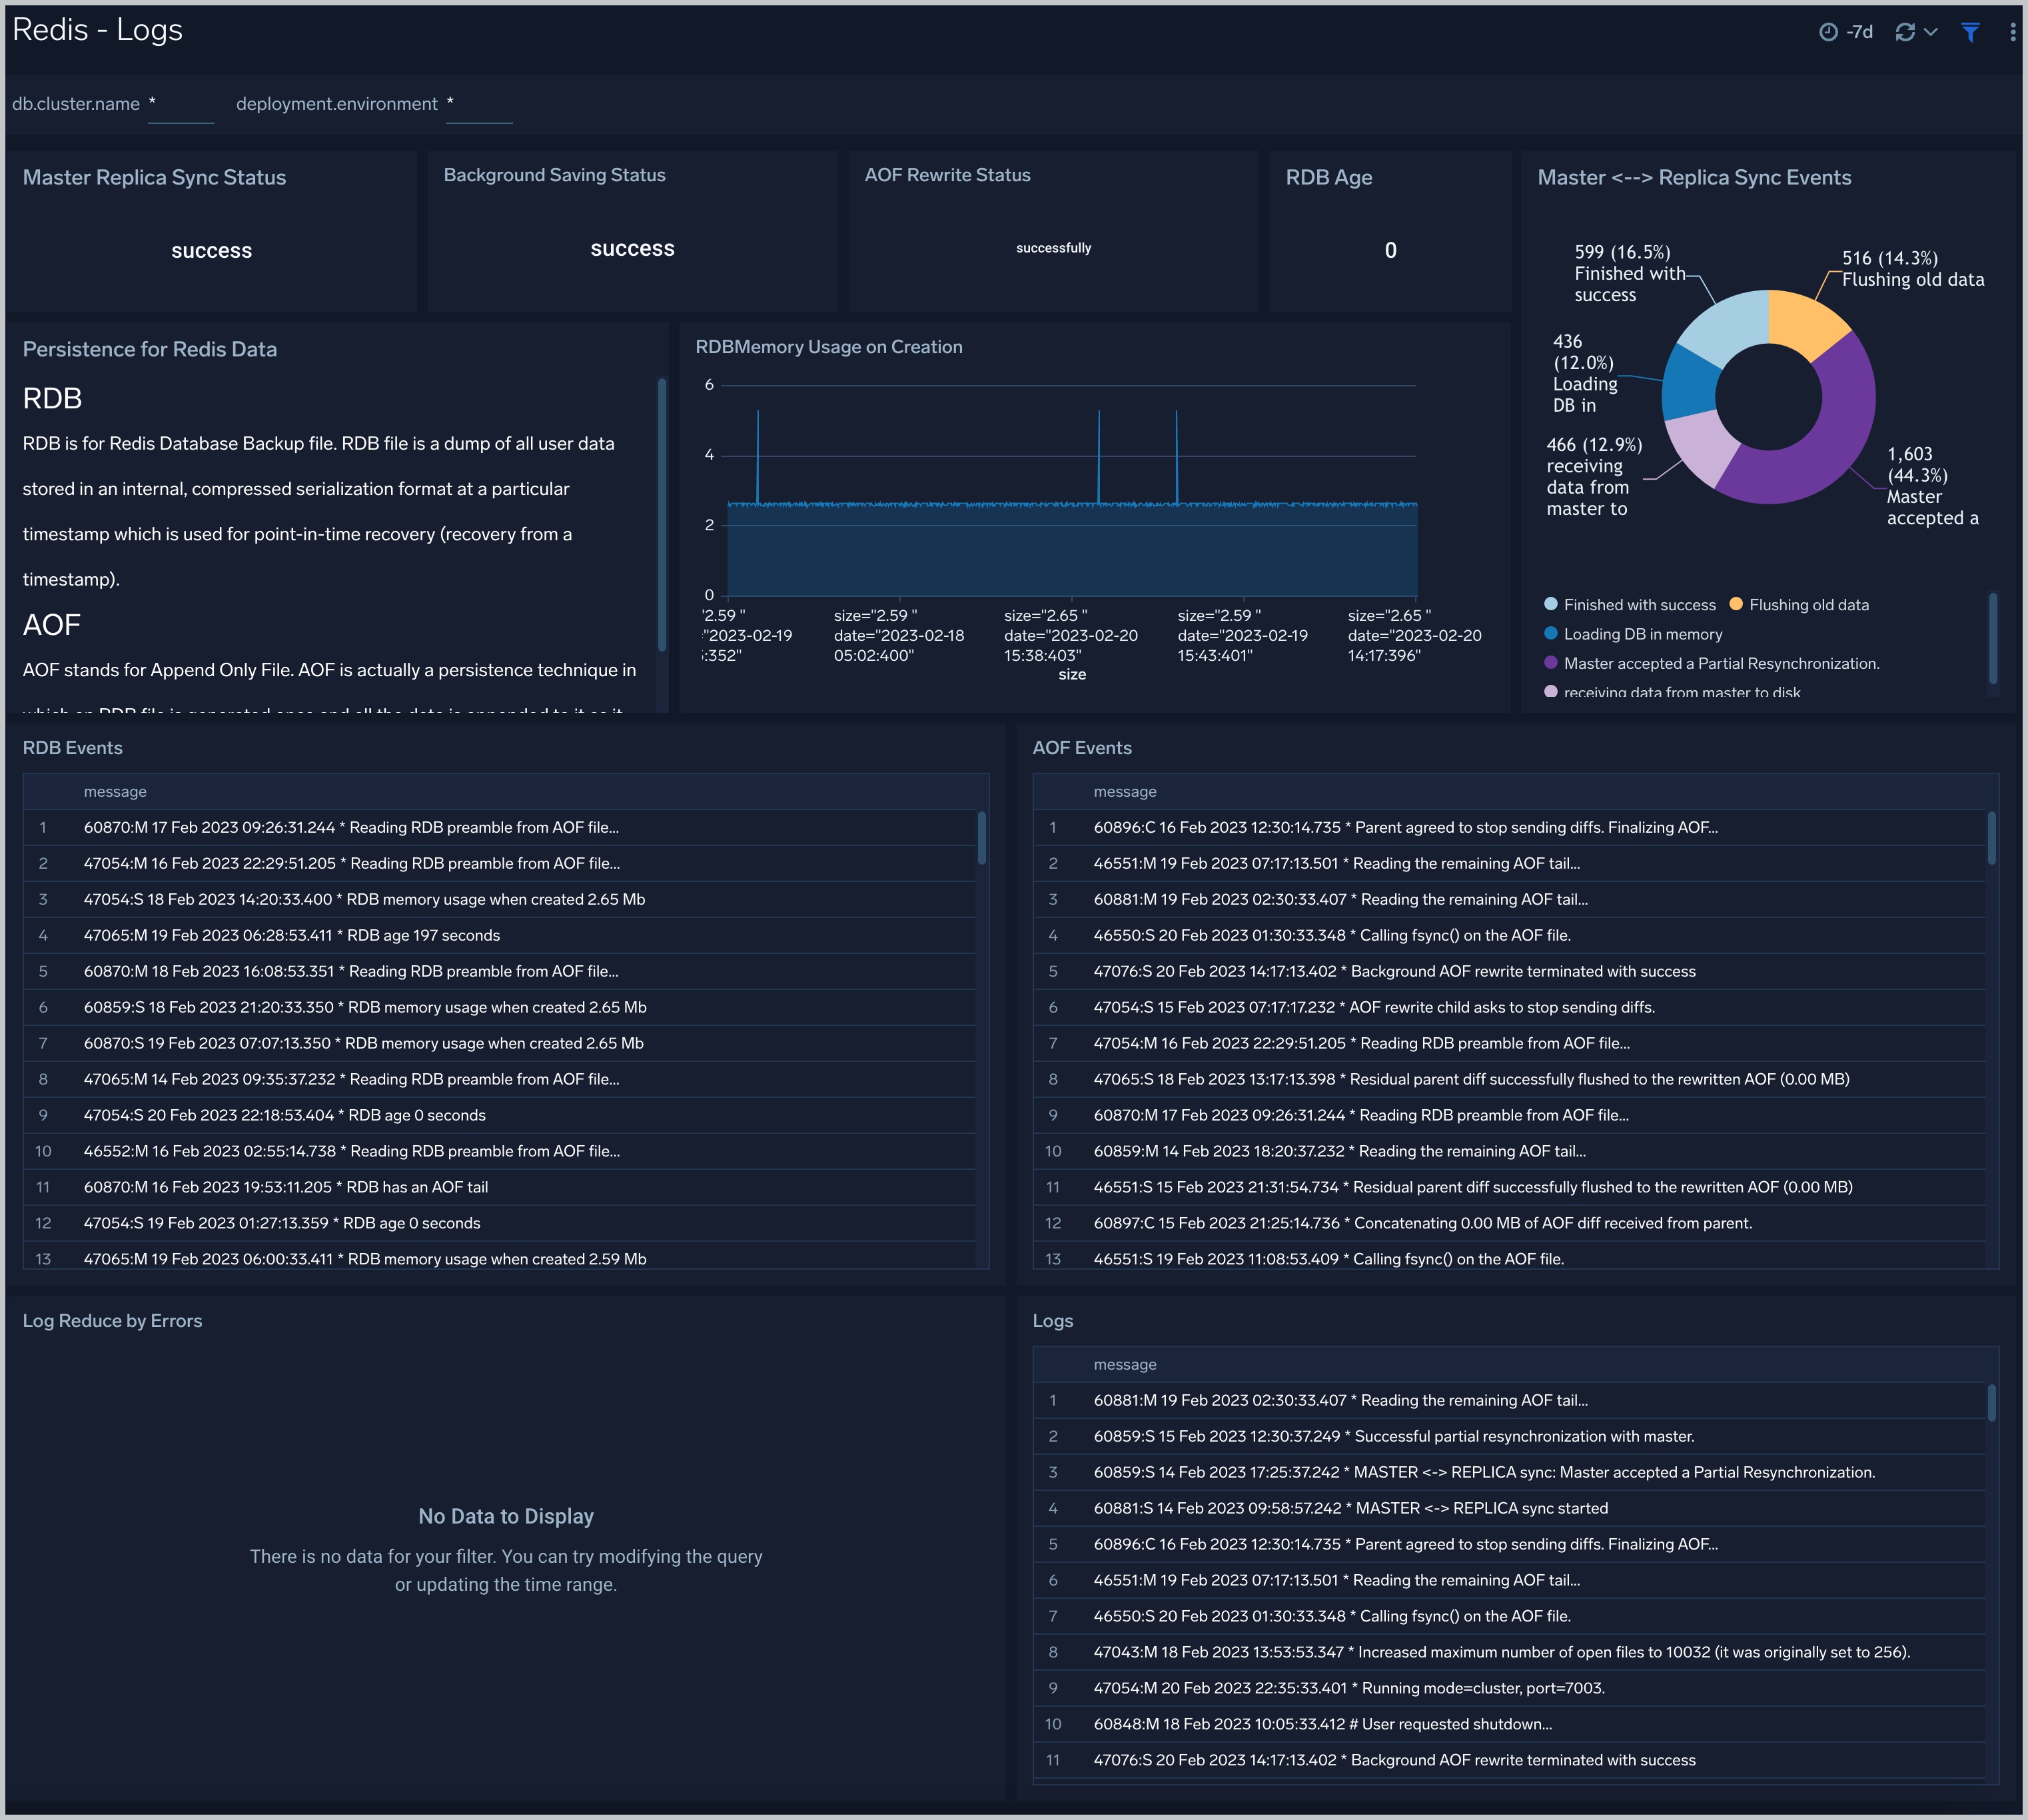Click the Log Reduce by Errors panel title
Viewport: 2028px width, 1820px height.
[112, 1321]
